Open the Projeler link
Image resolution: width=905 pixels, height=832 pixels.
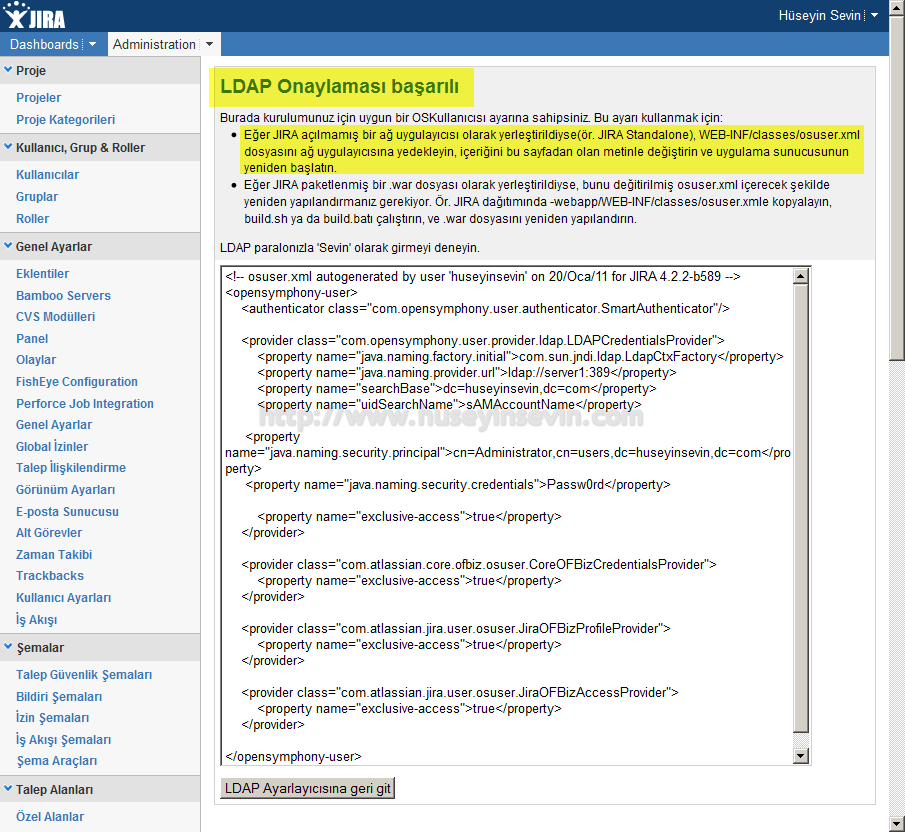[x=39, y=98]
